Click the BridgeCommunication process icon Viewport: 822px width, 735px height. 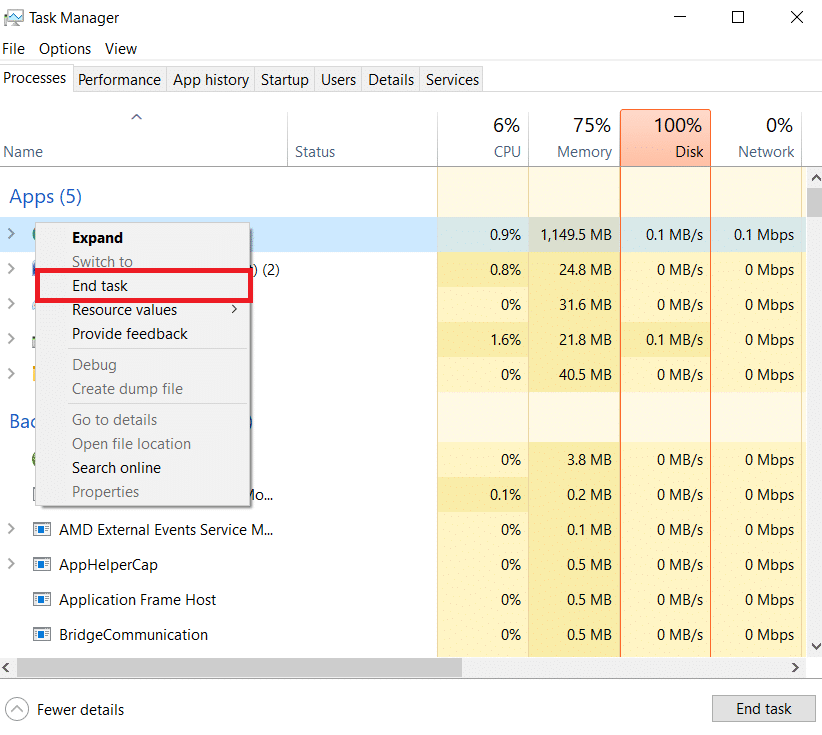[41, 634]
